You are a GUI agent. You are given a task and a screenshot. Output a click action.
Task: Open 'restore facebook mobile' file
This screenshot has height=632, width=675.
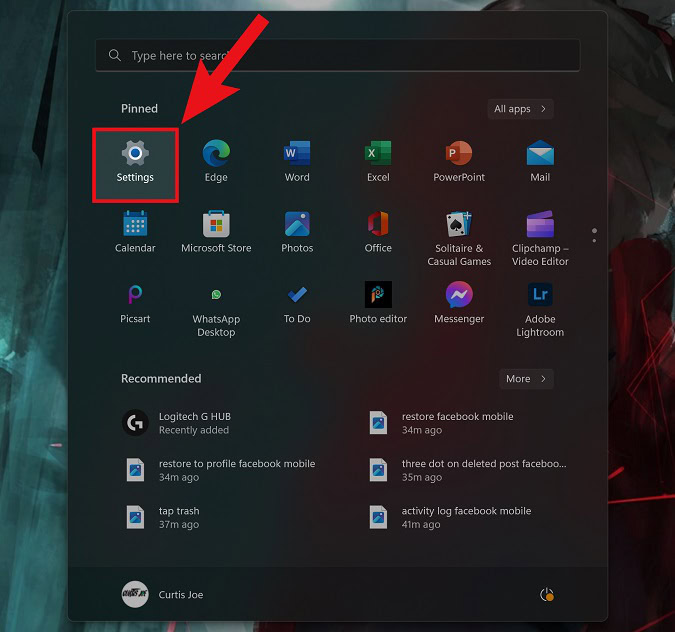[x=441, y=423]
